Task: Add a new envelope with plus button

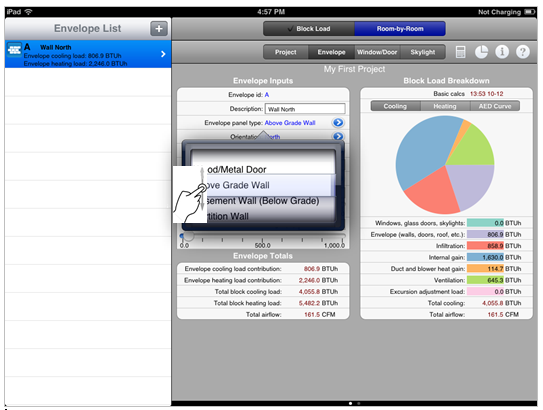Action: coord(159,28)
